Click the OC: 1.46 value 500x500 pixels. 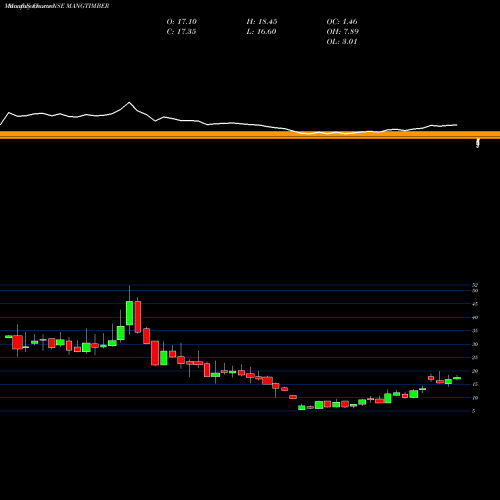tap(342, 22)
